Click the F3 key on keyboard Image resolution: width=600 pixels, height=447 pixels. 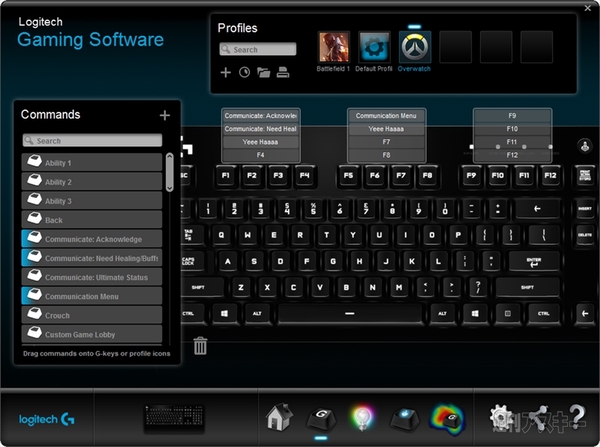pyautogui.click(x=278, y=176)
